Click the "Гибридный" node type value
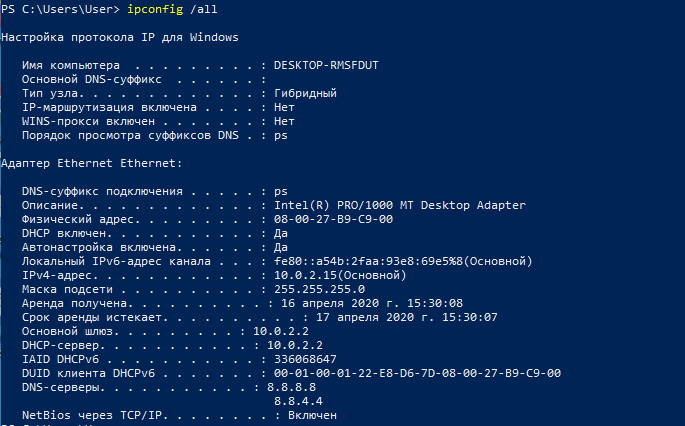 [305, 93]
